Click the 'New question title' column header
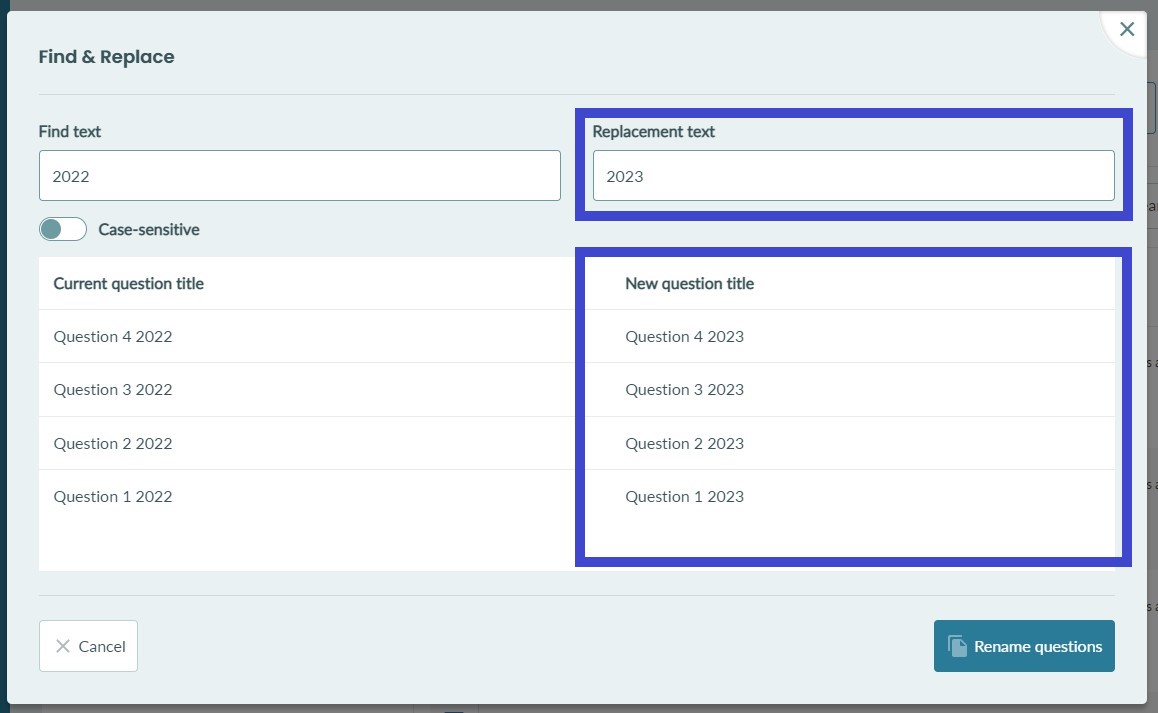1158x713 pixels. (x=690, y=284)
